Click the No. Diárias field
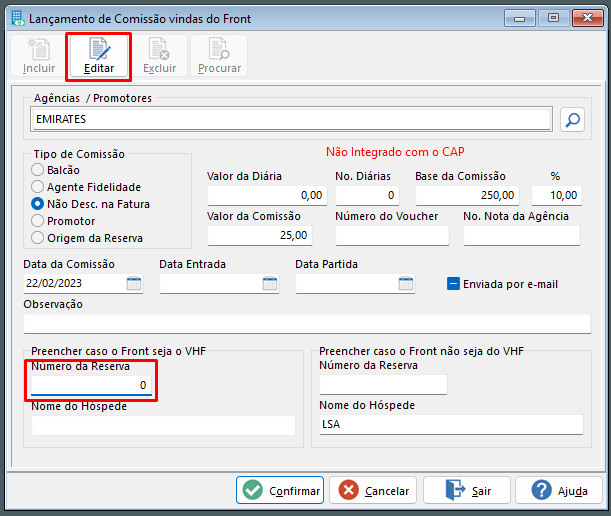Viewport: 611px width, 516px height. (x=367, y=195)
